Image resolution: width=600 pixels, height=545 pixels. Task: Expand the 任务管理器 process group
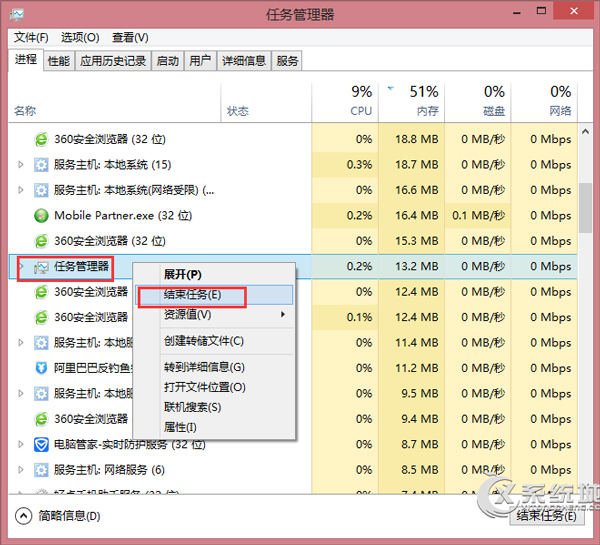pos(21,266)
